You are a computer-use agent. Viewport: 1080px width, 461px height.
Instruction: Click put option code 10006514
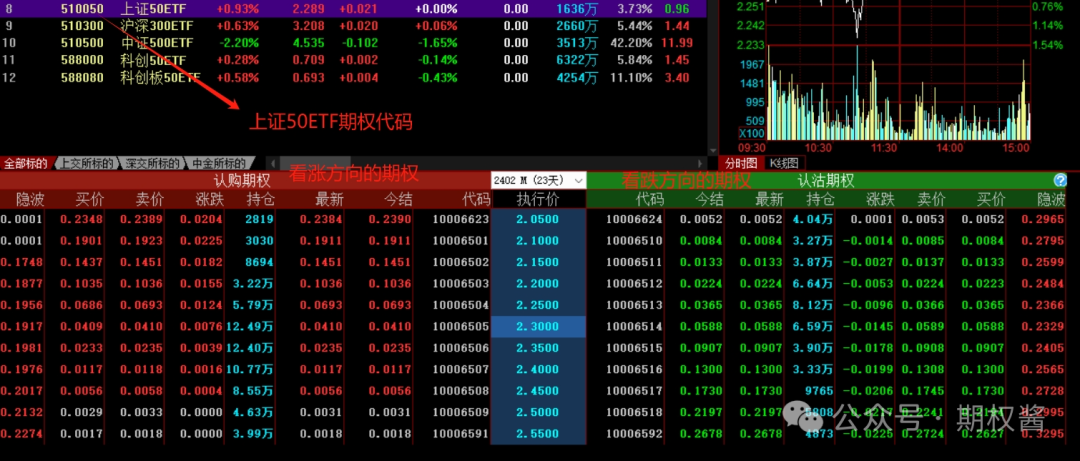point(634,327)
